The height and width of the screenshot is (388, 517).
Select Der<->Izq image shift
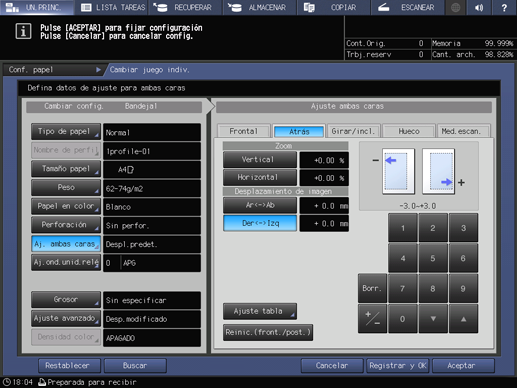coord(260,223)
